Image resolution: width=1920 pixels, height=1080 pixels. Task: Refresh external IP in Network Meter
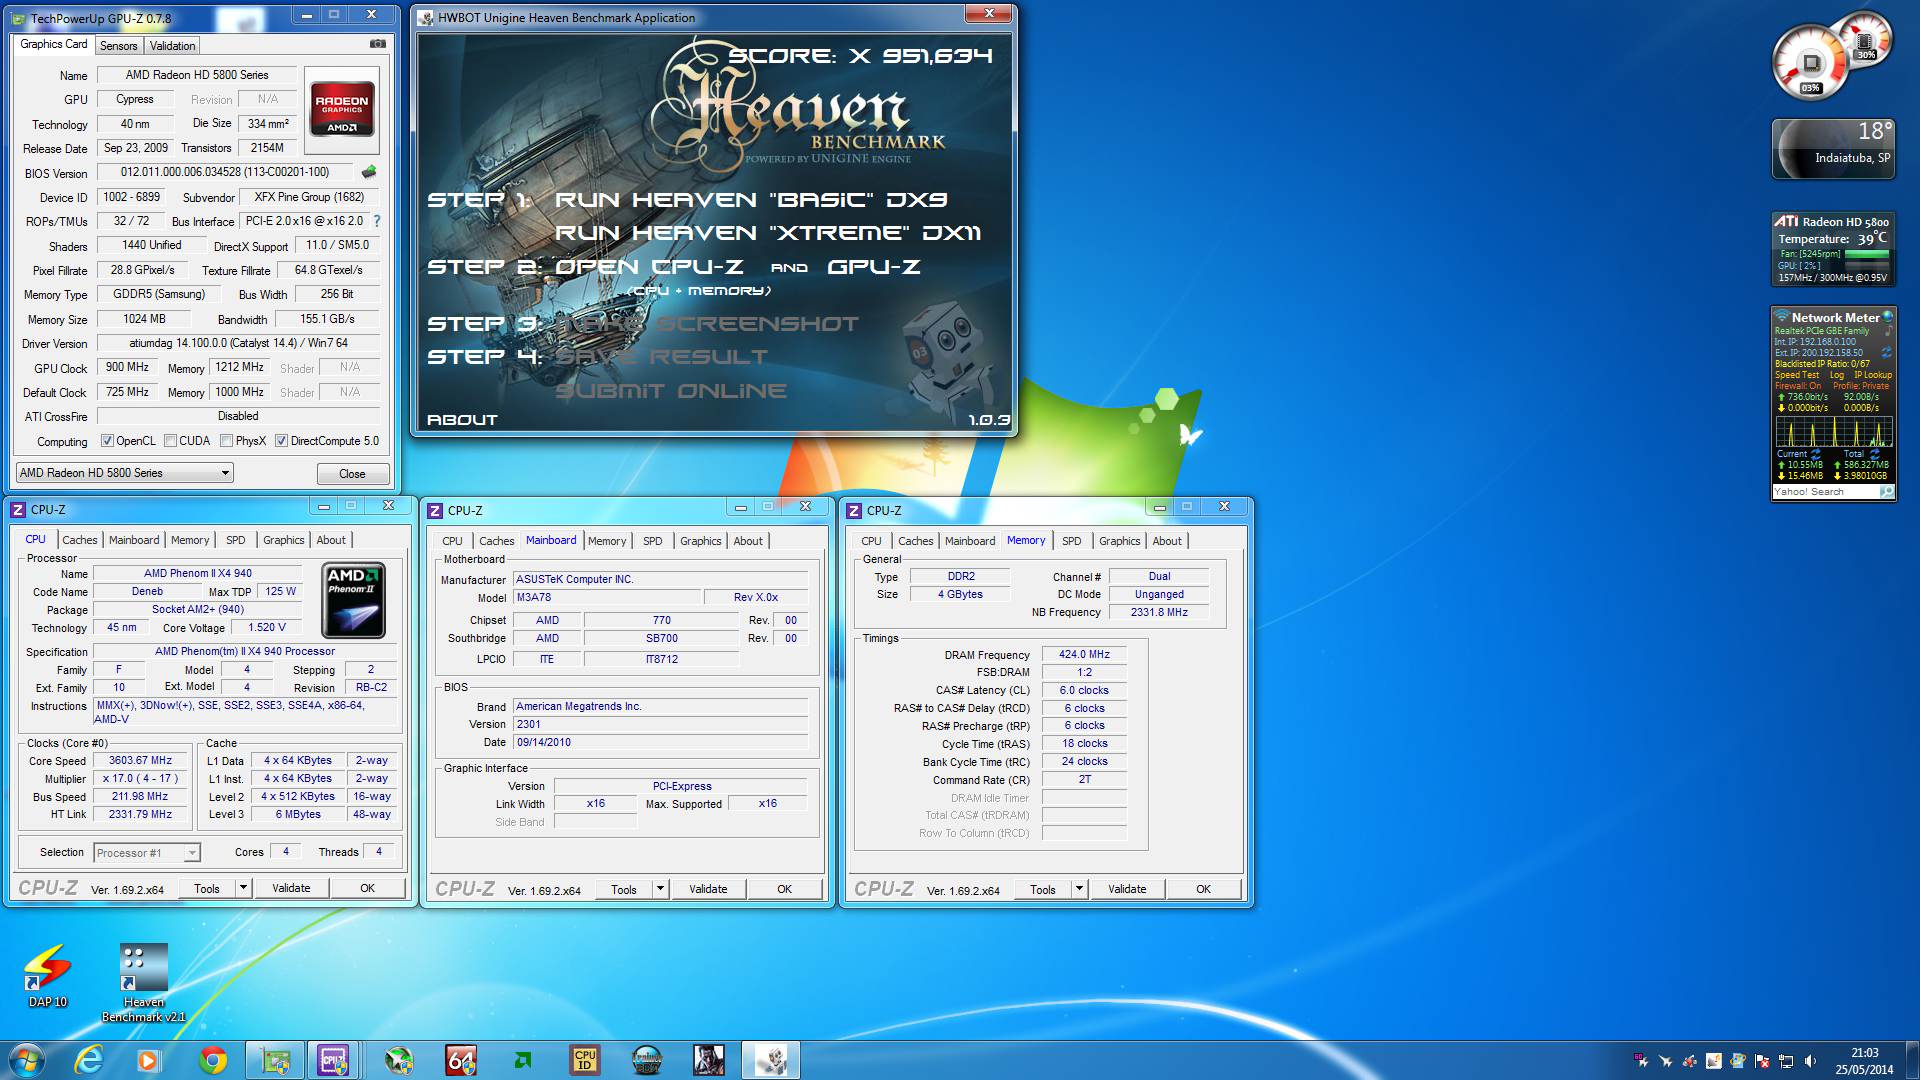pyautogui.click(x=1886, y=352)
